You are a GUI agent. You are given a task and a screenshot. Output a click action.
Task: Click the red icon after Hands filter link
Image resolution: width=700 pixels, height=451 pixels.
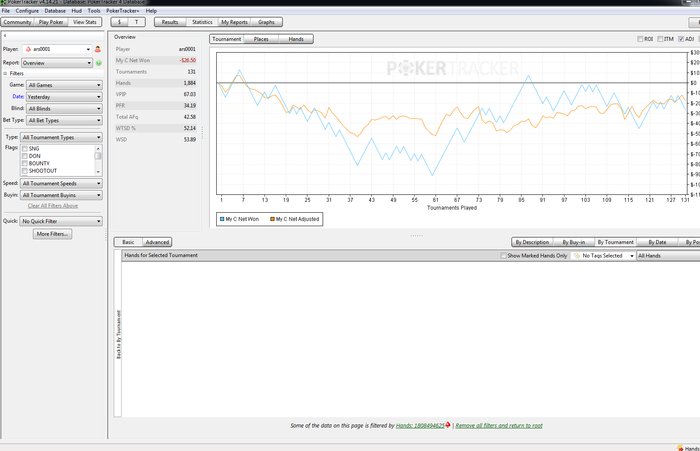point(448,425)
